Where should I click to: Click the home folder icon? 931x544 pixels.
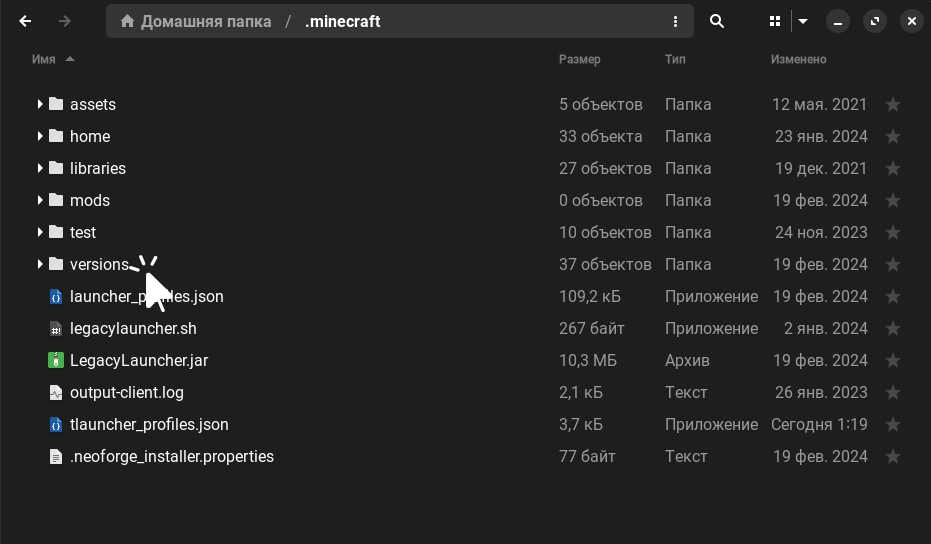tap(56, 136)
